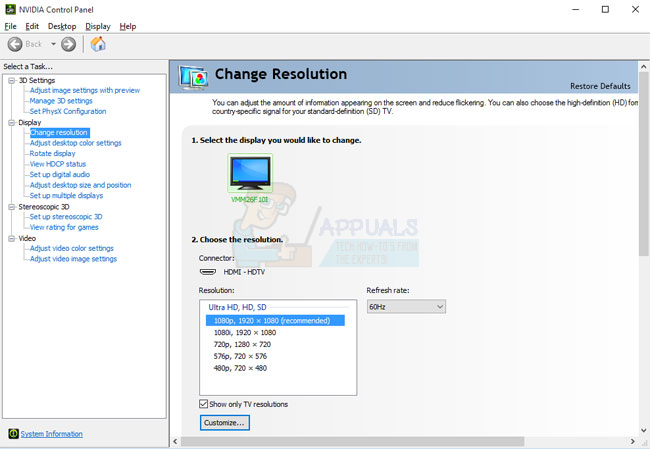The height and width of the screenshot is (449, 650).
Task: Click the Forward arrow icon
Action: [68, 44]
